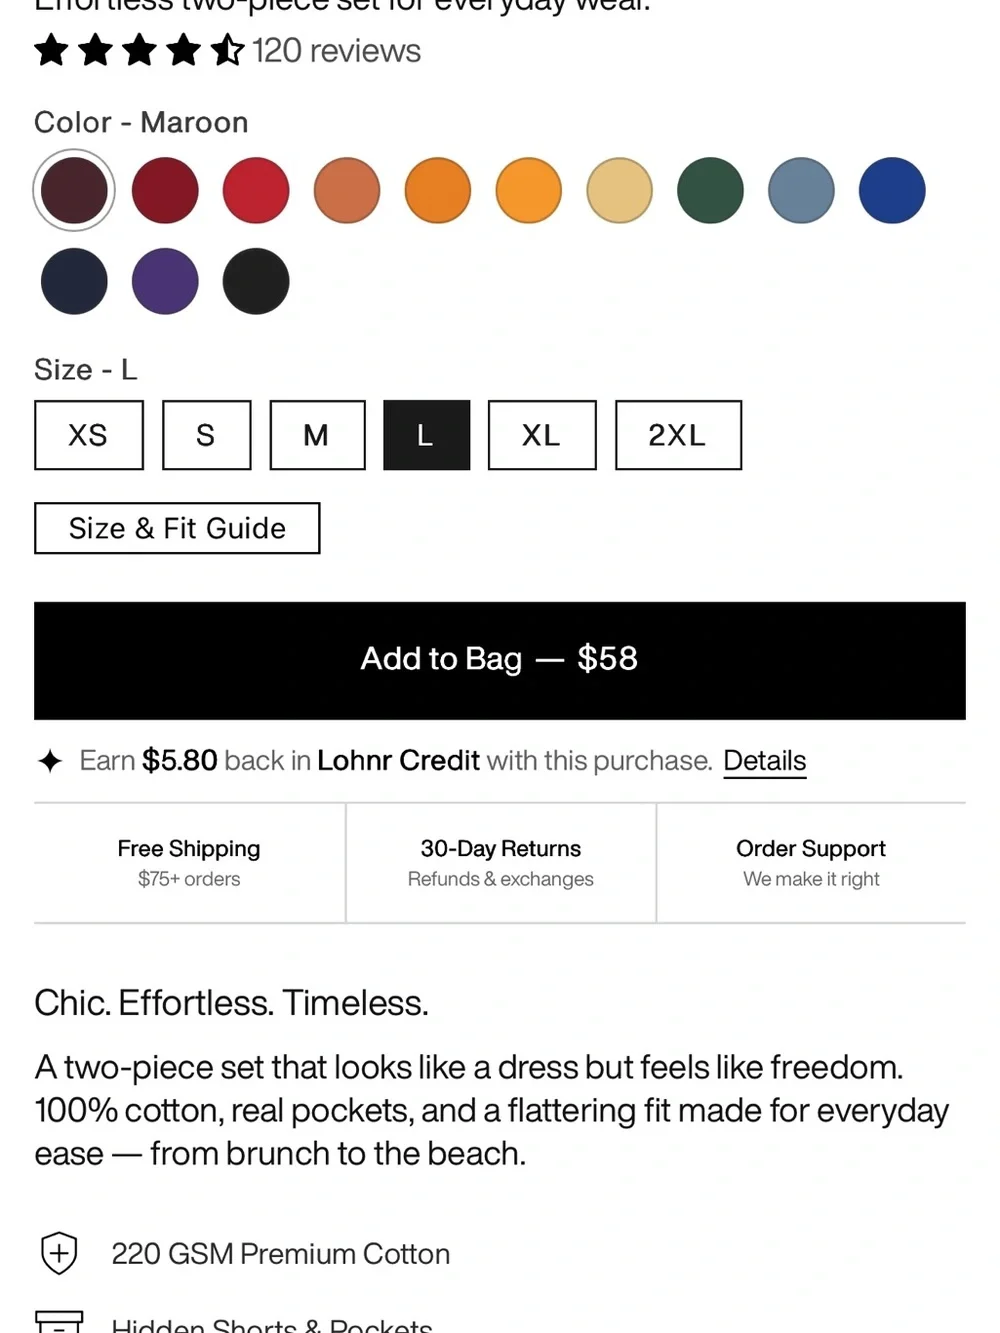
Task: Select size XS
Action: 89,435
